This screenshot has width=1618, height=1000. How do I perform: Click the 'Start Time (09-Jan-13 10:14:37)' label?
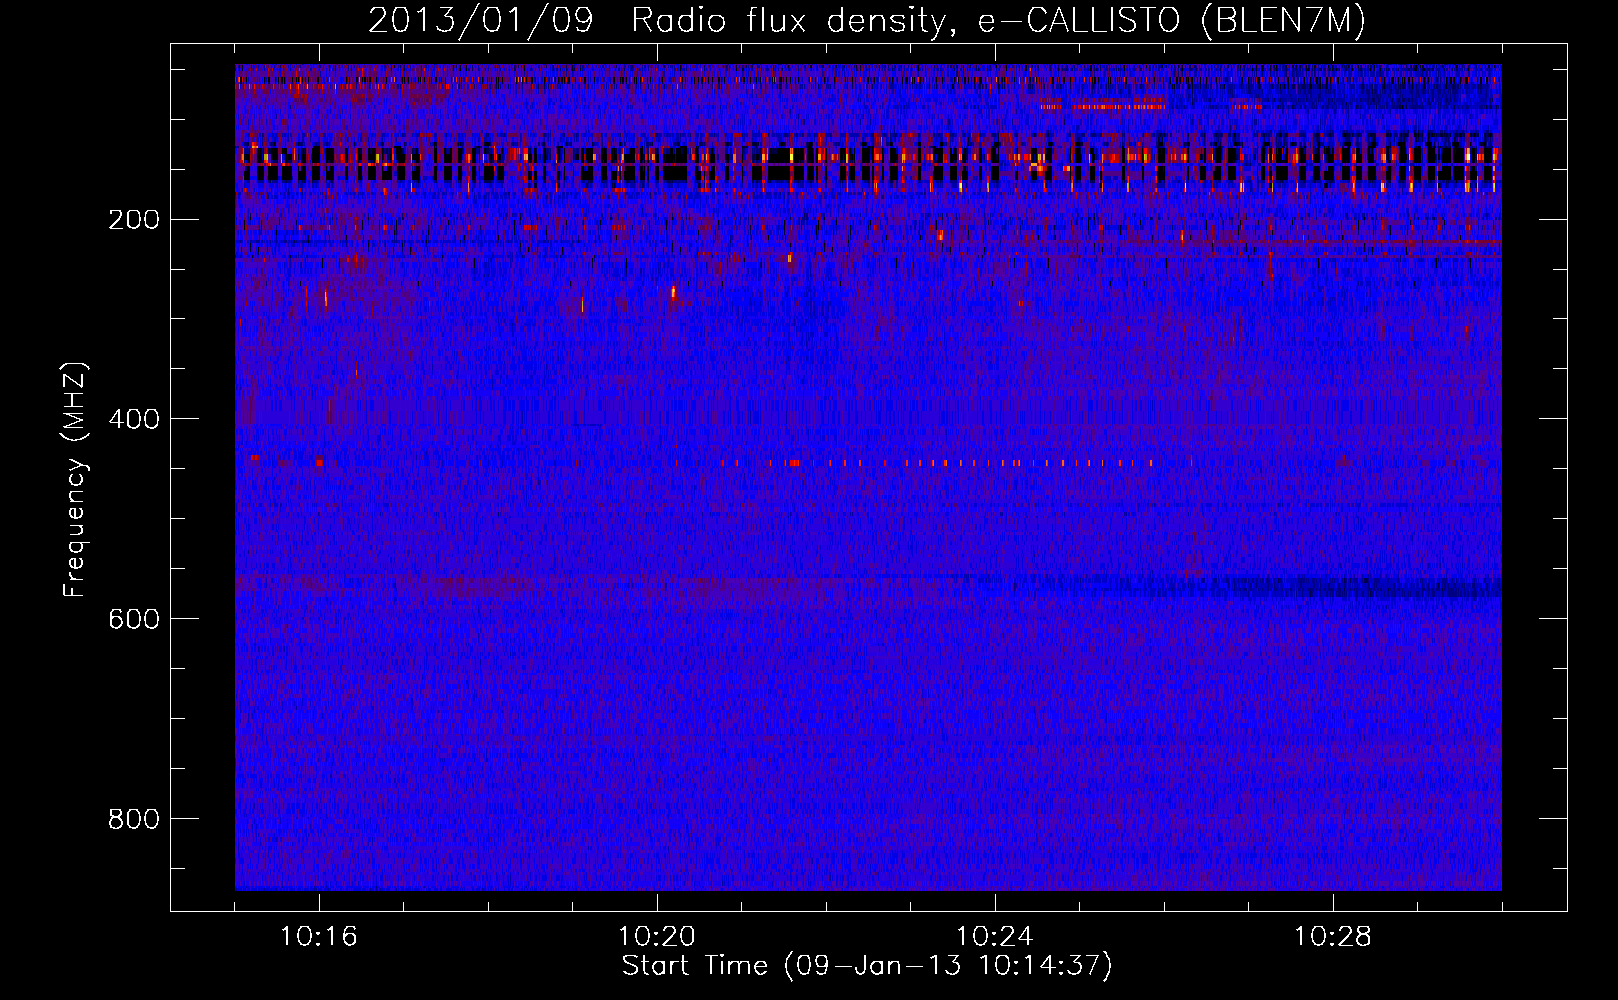pyautogui.click(x=867, y=965)
